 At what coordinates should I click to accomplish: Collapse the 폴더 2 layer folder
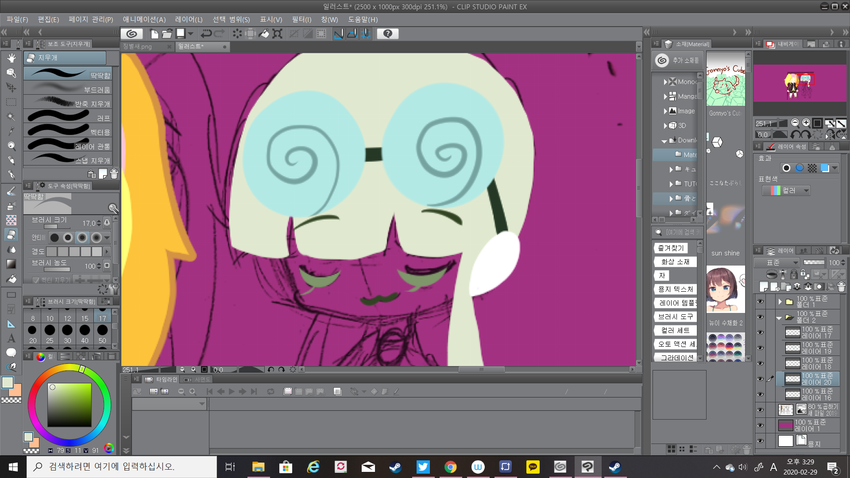point(779,317)
